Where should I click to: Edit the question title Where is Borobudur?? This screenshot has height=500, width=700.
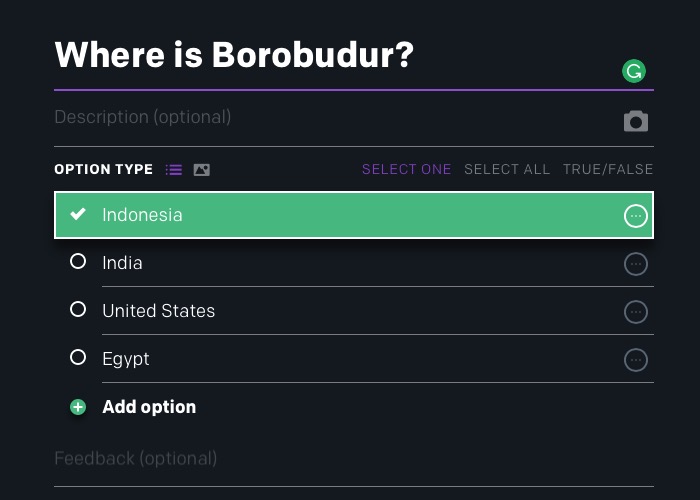click(x=234, y=55)
